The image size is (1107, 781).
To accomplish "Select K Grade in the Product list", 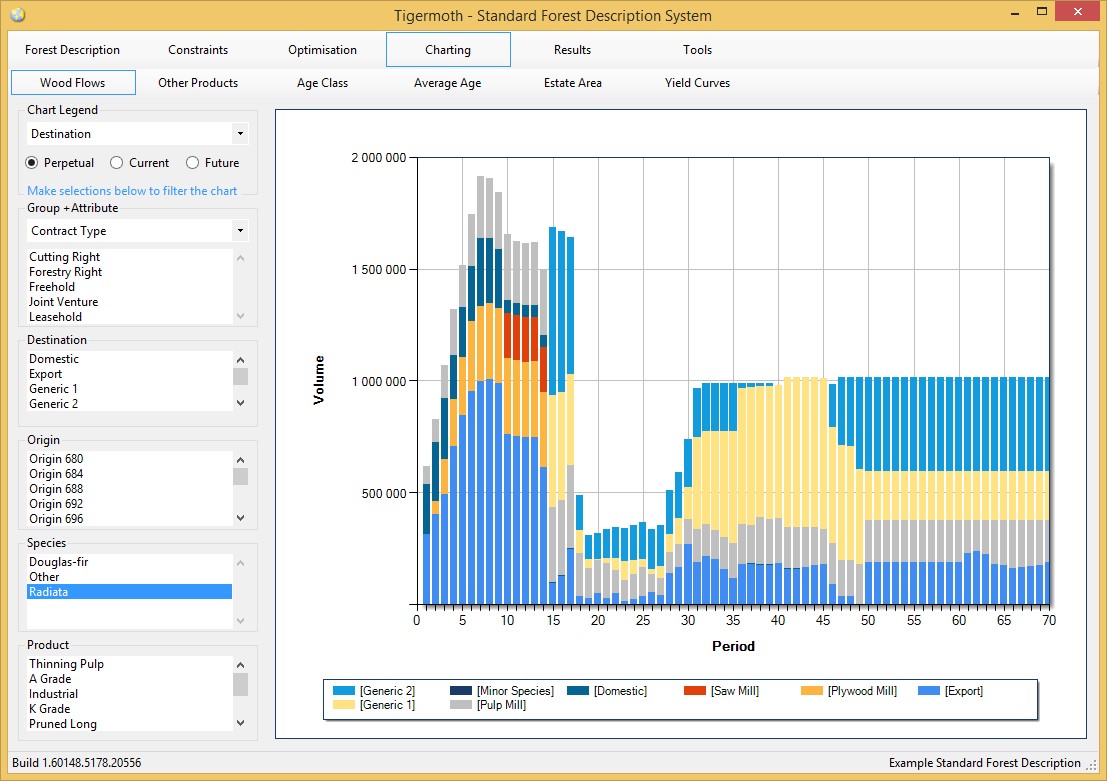I will pos(130,708).
